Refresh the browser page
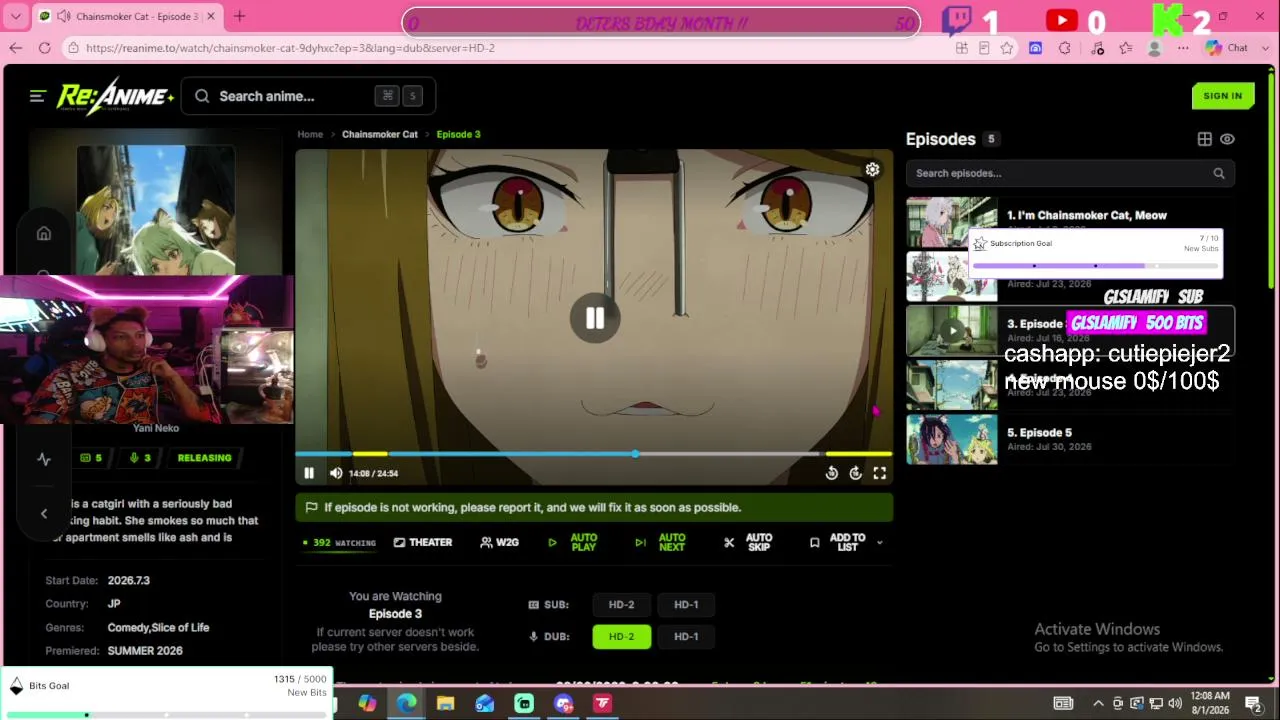The image size is (1280, 720). tap(44, 48)
